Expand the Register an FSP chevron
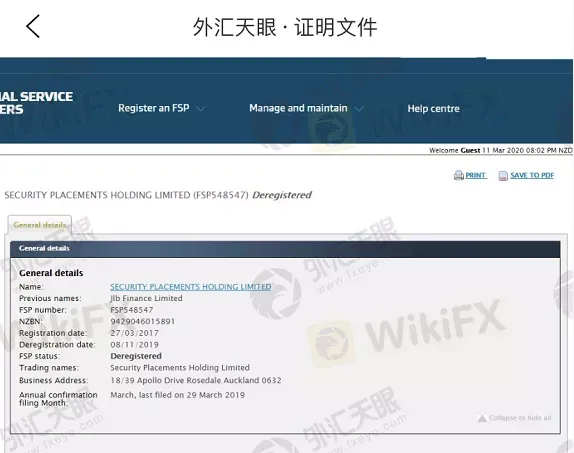 [201, 109]
